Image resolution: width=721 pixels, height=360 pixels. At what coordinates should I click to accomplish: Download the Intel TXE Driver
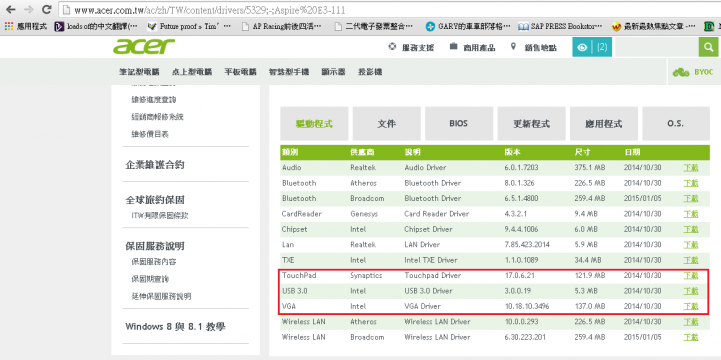click(x=691, y=260)
